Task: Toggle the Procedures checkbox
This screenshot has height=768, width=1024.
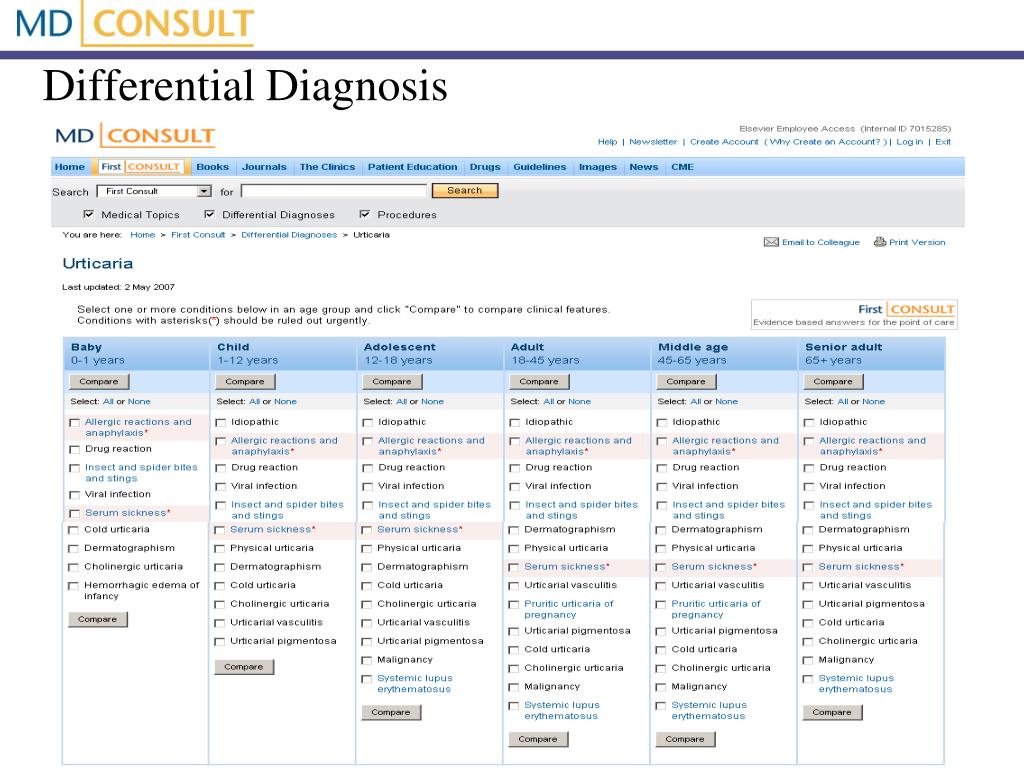Action: tap(364, 214)
